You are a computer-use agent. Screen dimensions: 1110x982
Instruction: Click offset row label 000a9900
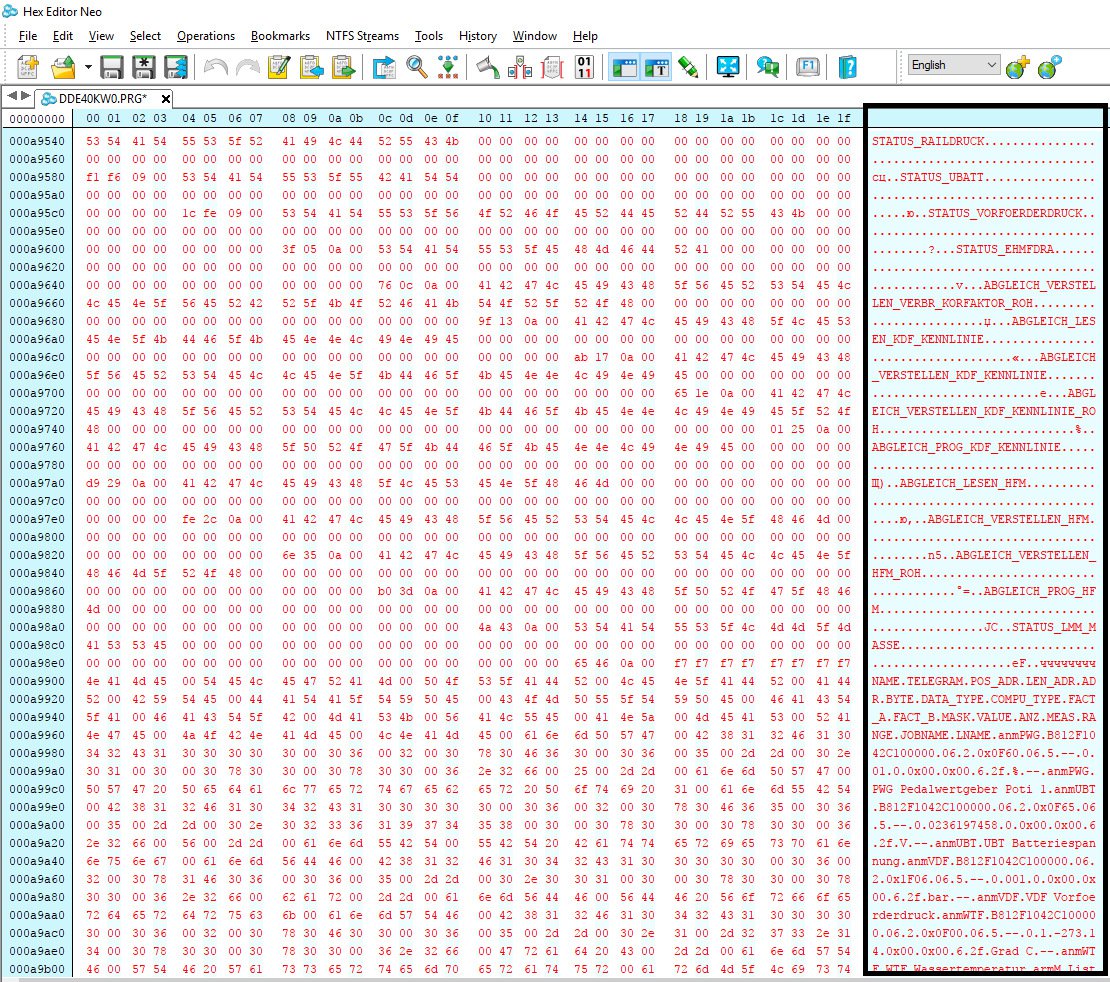(x=37, y=681)
